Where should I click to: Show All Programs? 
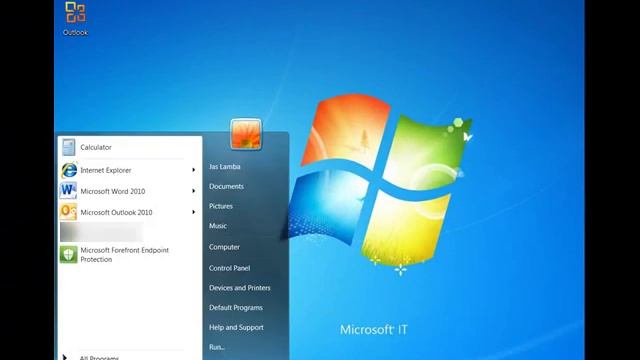click(99, 358)
